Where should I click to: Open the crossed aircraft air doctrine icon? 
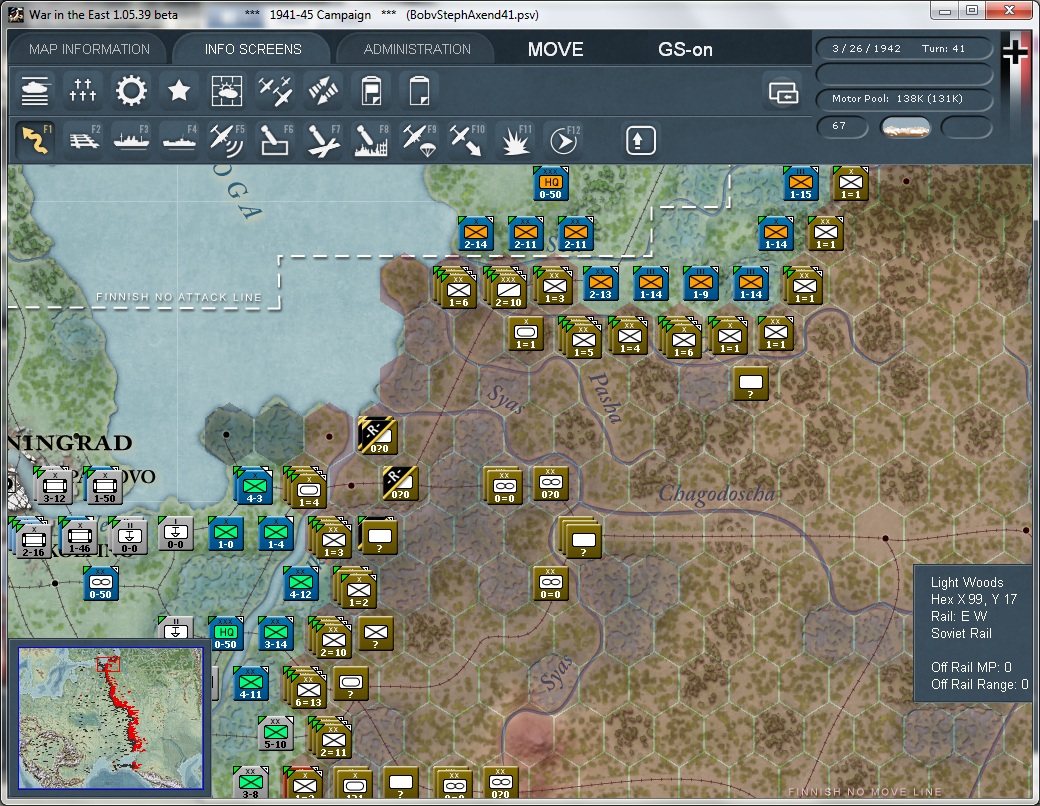[275, 91]
